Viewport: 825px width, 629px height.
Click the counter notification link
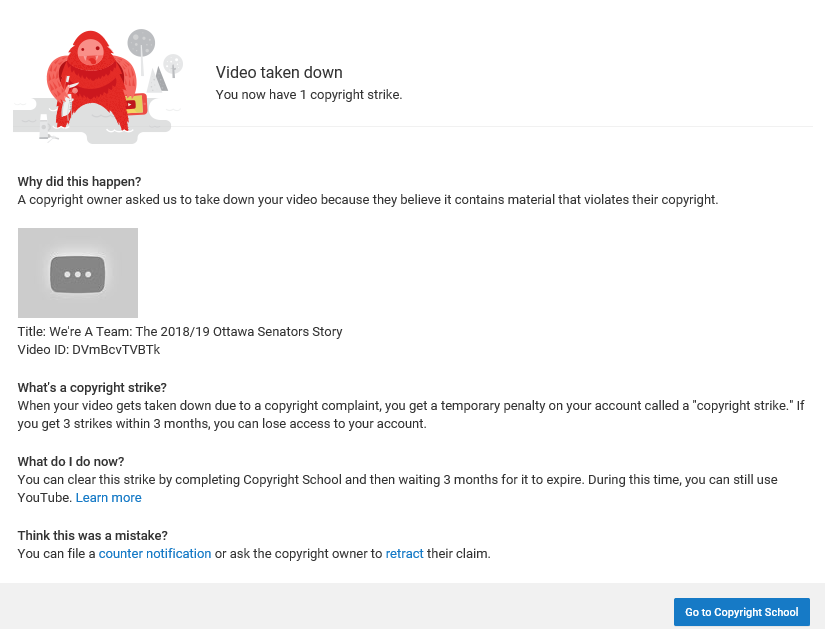click(155, 554)
